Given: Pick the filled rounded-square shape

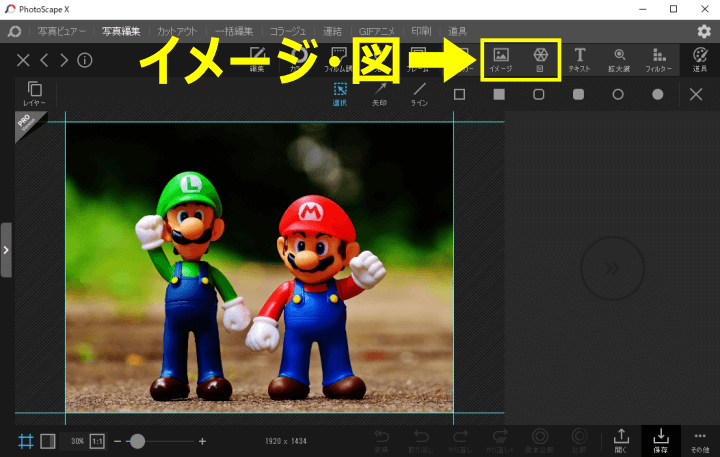Looking at the screenshot, I should (x=579, y=95).
